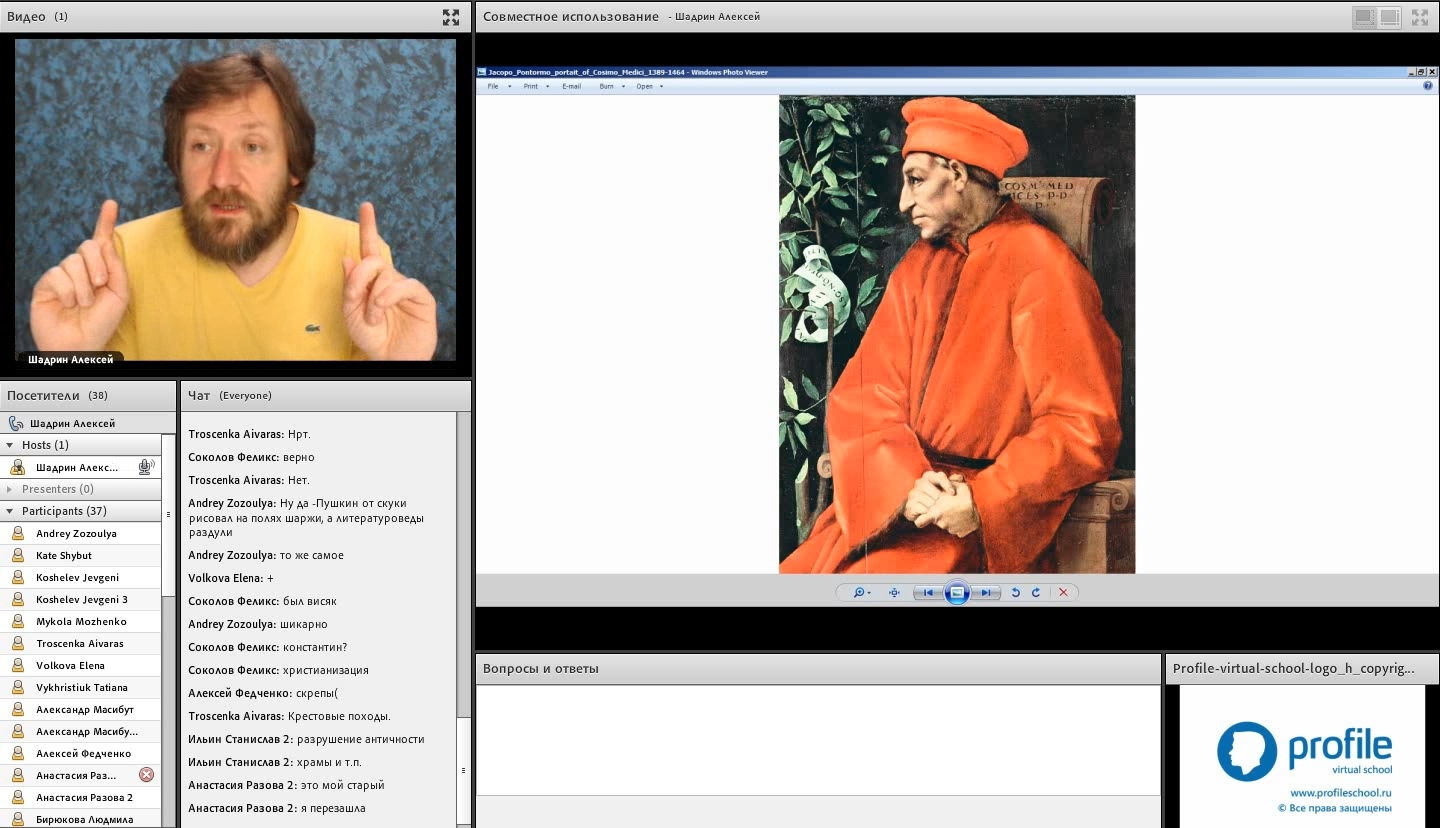Select participant Vykhristiuk Tatiana
This screenshot has width=1440, height=828.
(x=80, y=687)
